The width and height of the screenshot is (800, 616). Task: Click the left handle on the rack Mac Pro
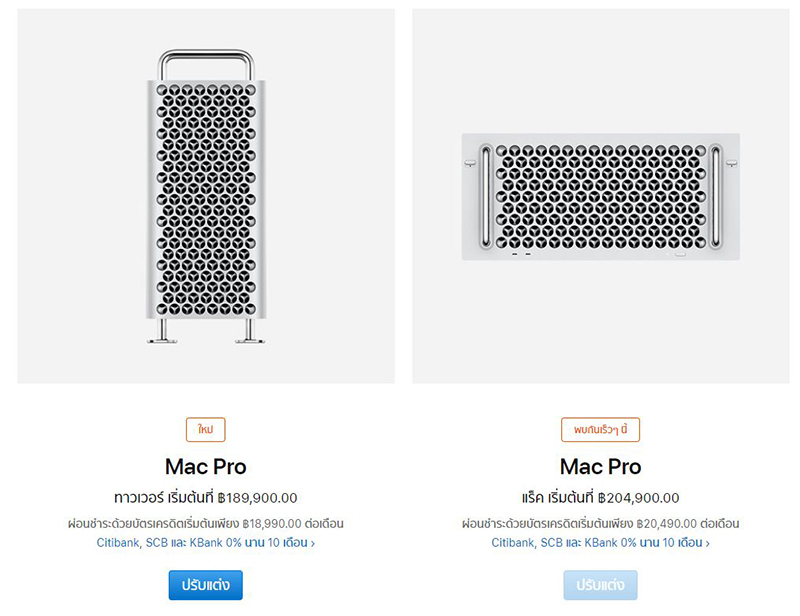[484, 197]
